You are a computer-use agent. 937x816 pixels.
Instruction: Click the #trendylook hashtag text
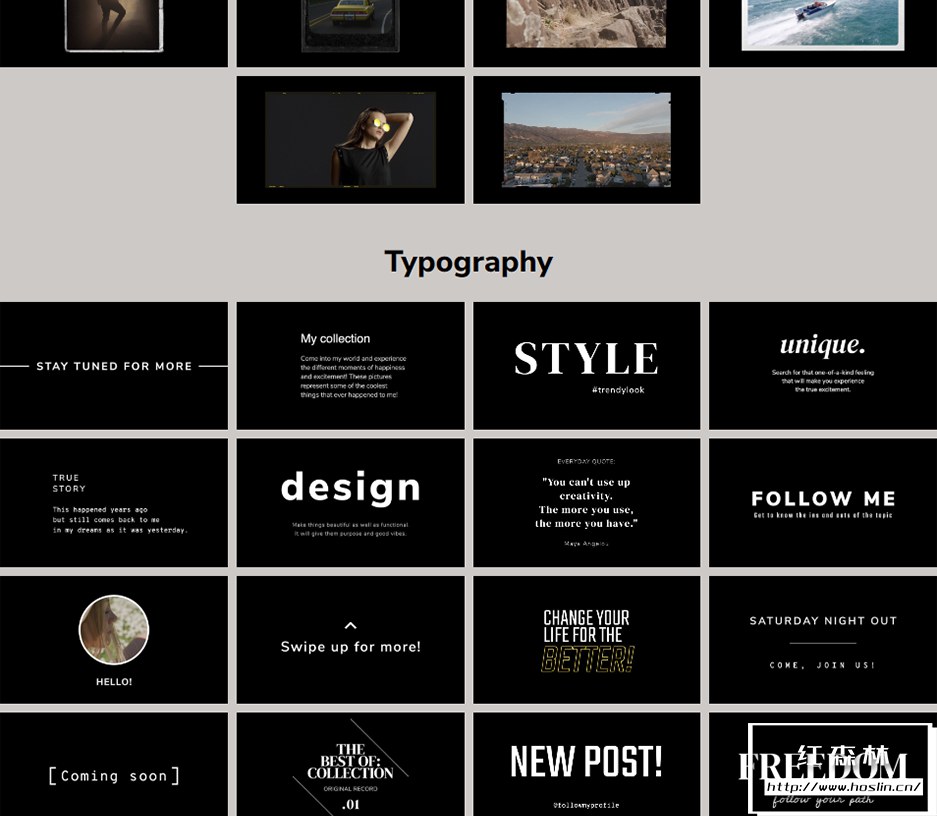618,390
